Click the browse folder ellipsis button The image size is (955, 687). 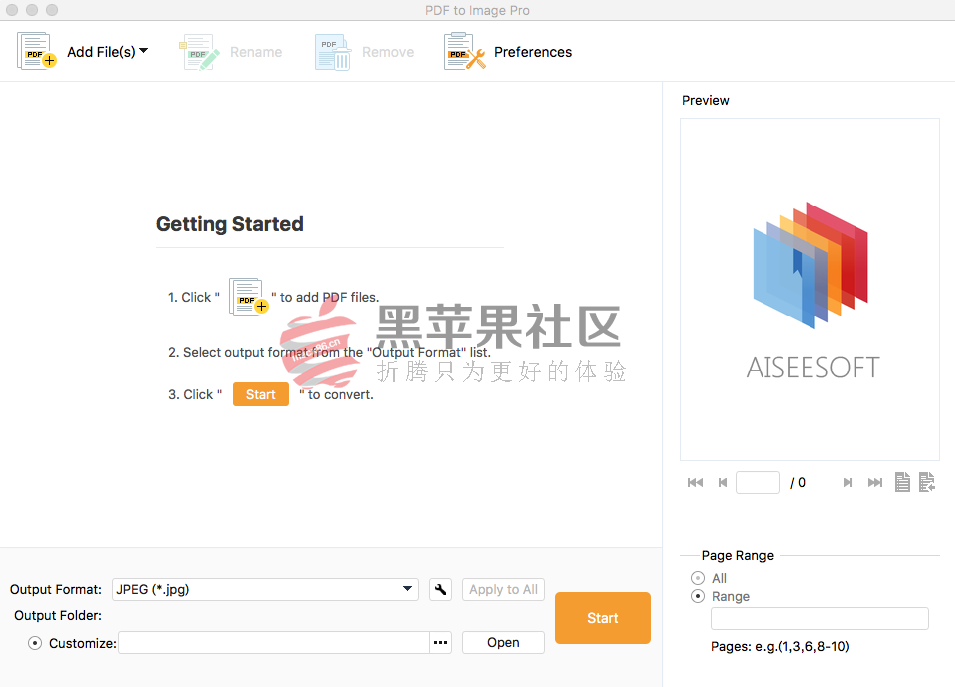click(x=440, y=643)
